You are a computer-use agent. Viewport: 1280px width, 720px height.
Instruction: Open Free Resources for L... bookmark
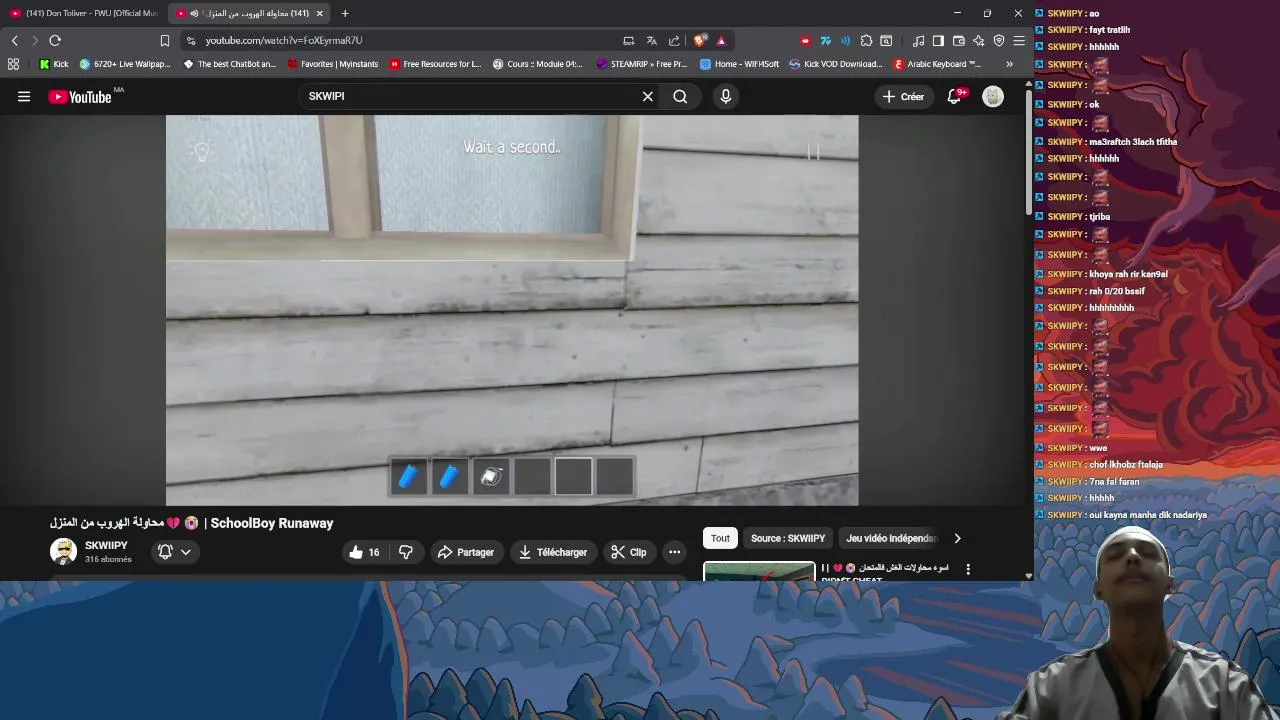[436, 64]
